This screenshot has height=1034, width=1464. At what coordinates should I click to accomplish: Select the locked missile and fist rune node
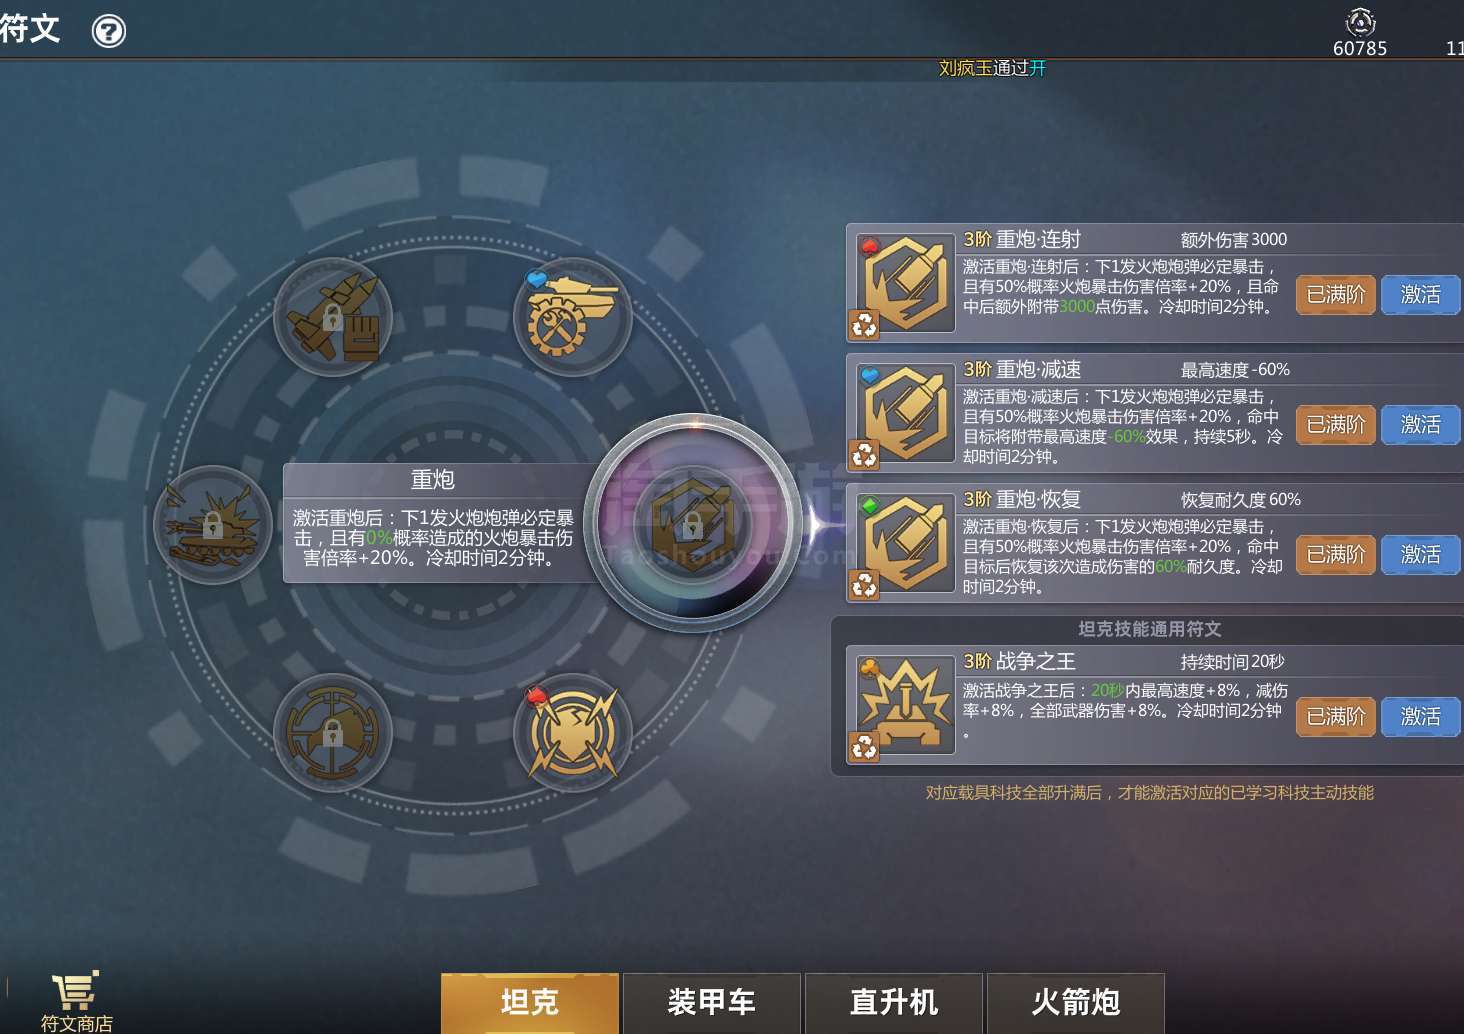(333, 317)
